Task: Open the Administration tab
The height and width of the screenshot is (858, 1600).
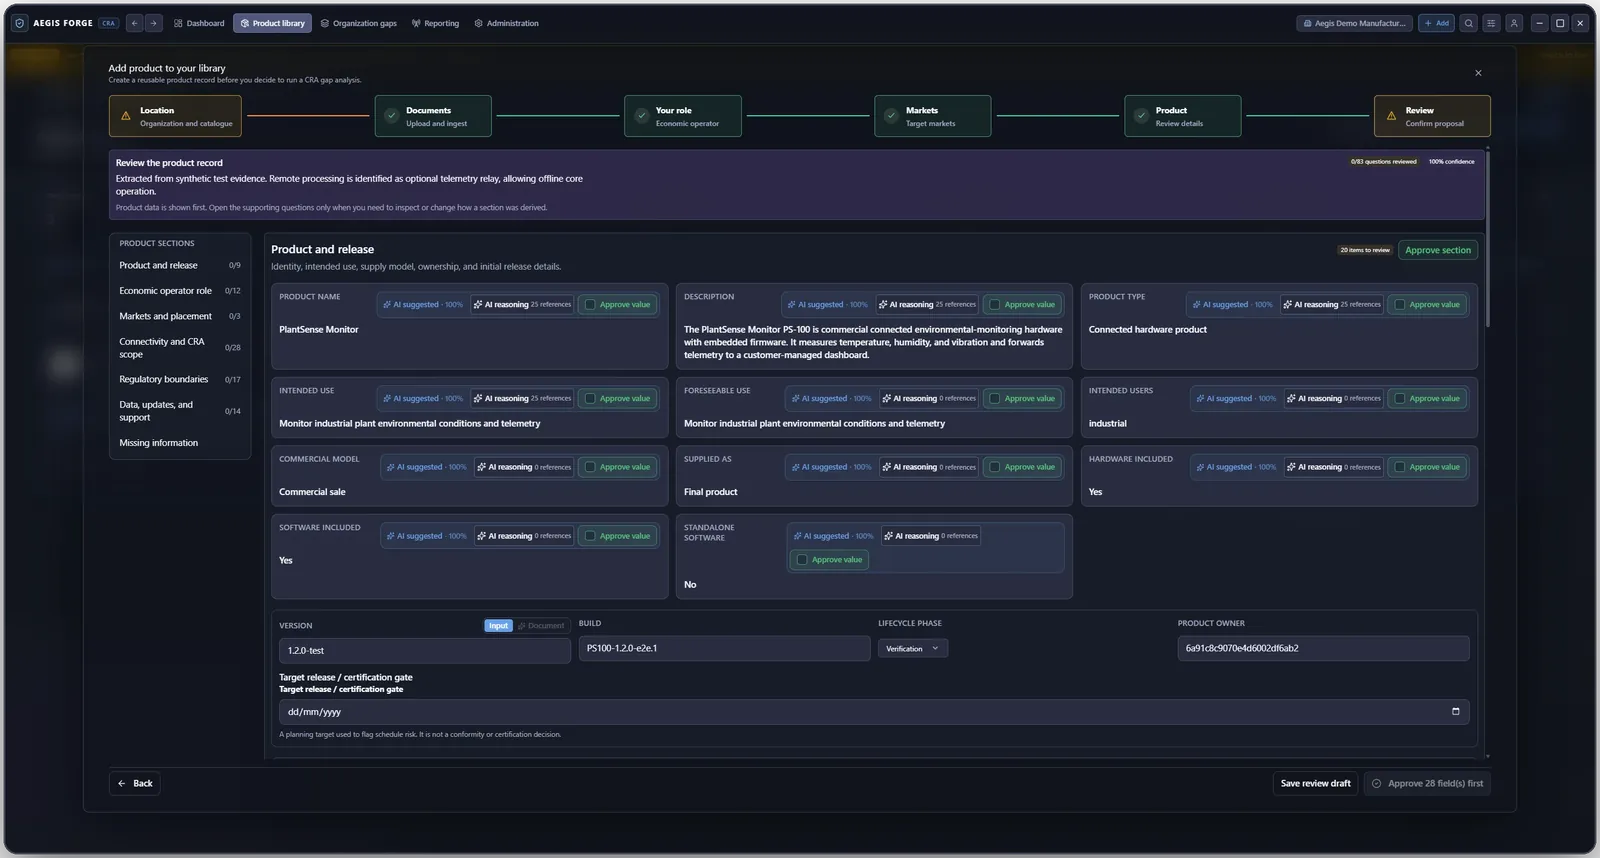Action: (507, 23)
